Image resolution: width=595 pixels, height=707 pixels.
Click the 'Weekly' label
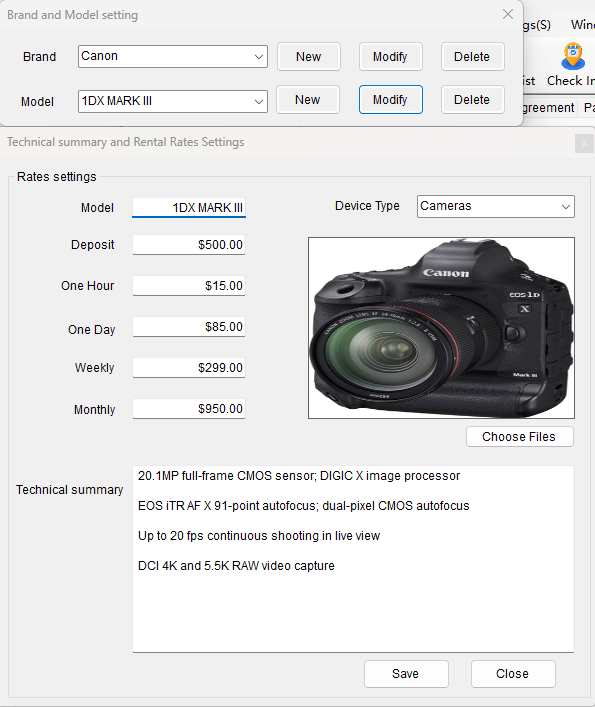click(x=94, y=368)
